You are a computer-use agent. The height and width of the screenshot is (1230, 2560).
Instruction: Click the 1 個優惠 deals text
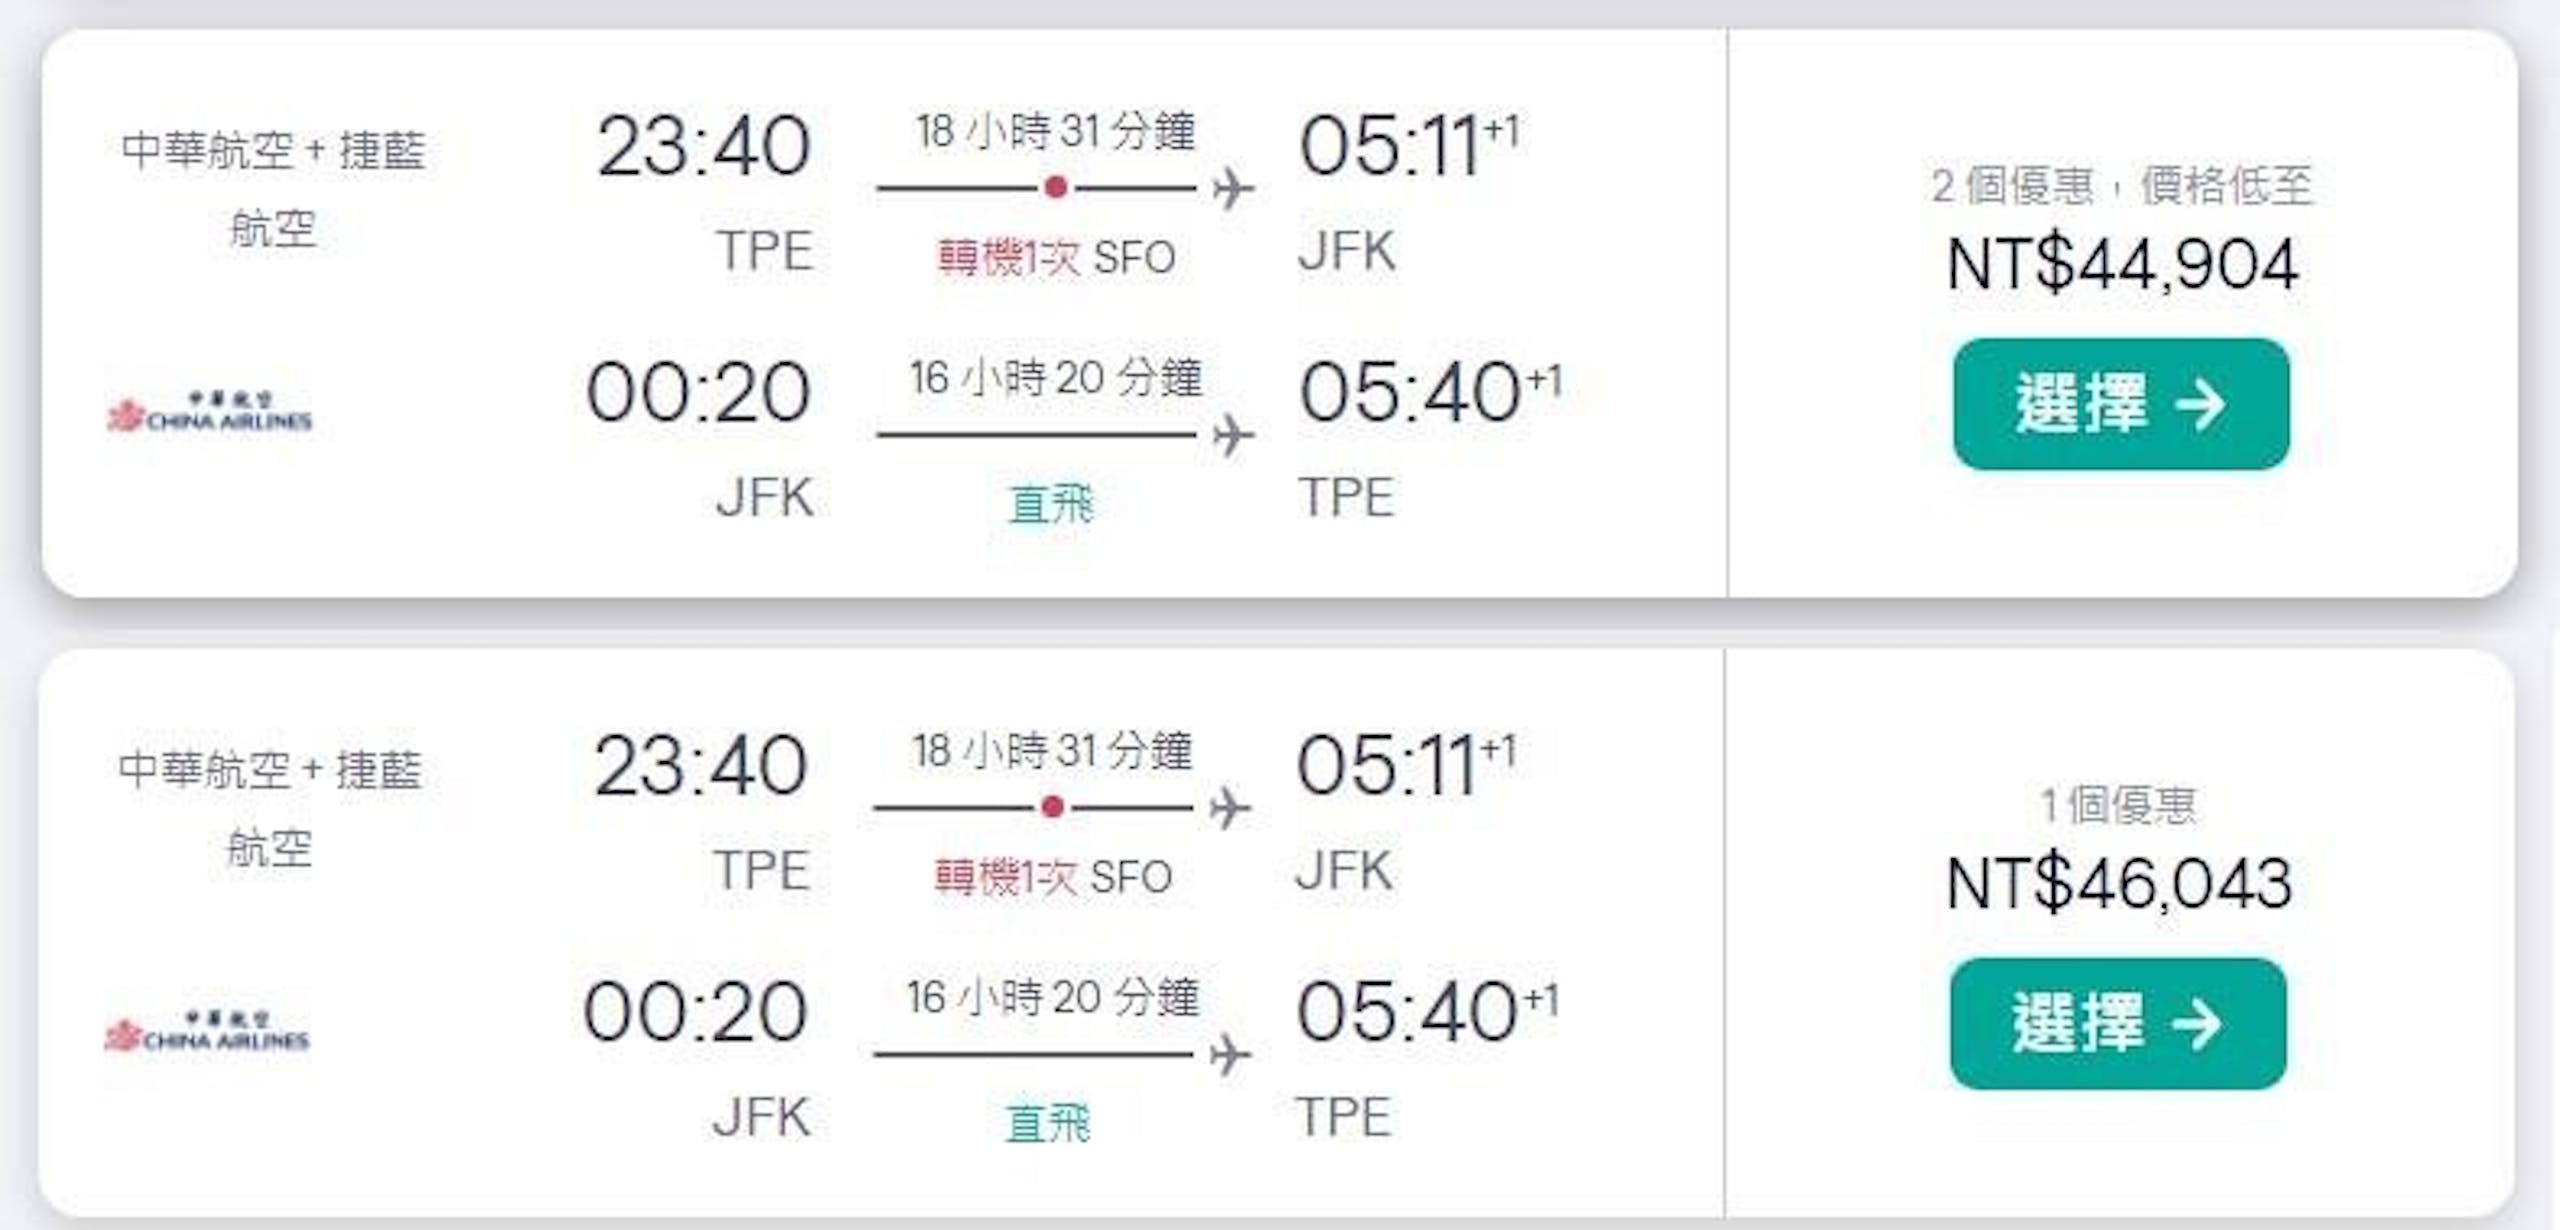point(2118,805)
